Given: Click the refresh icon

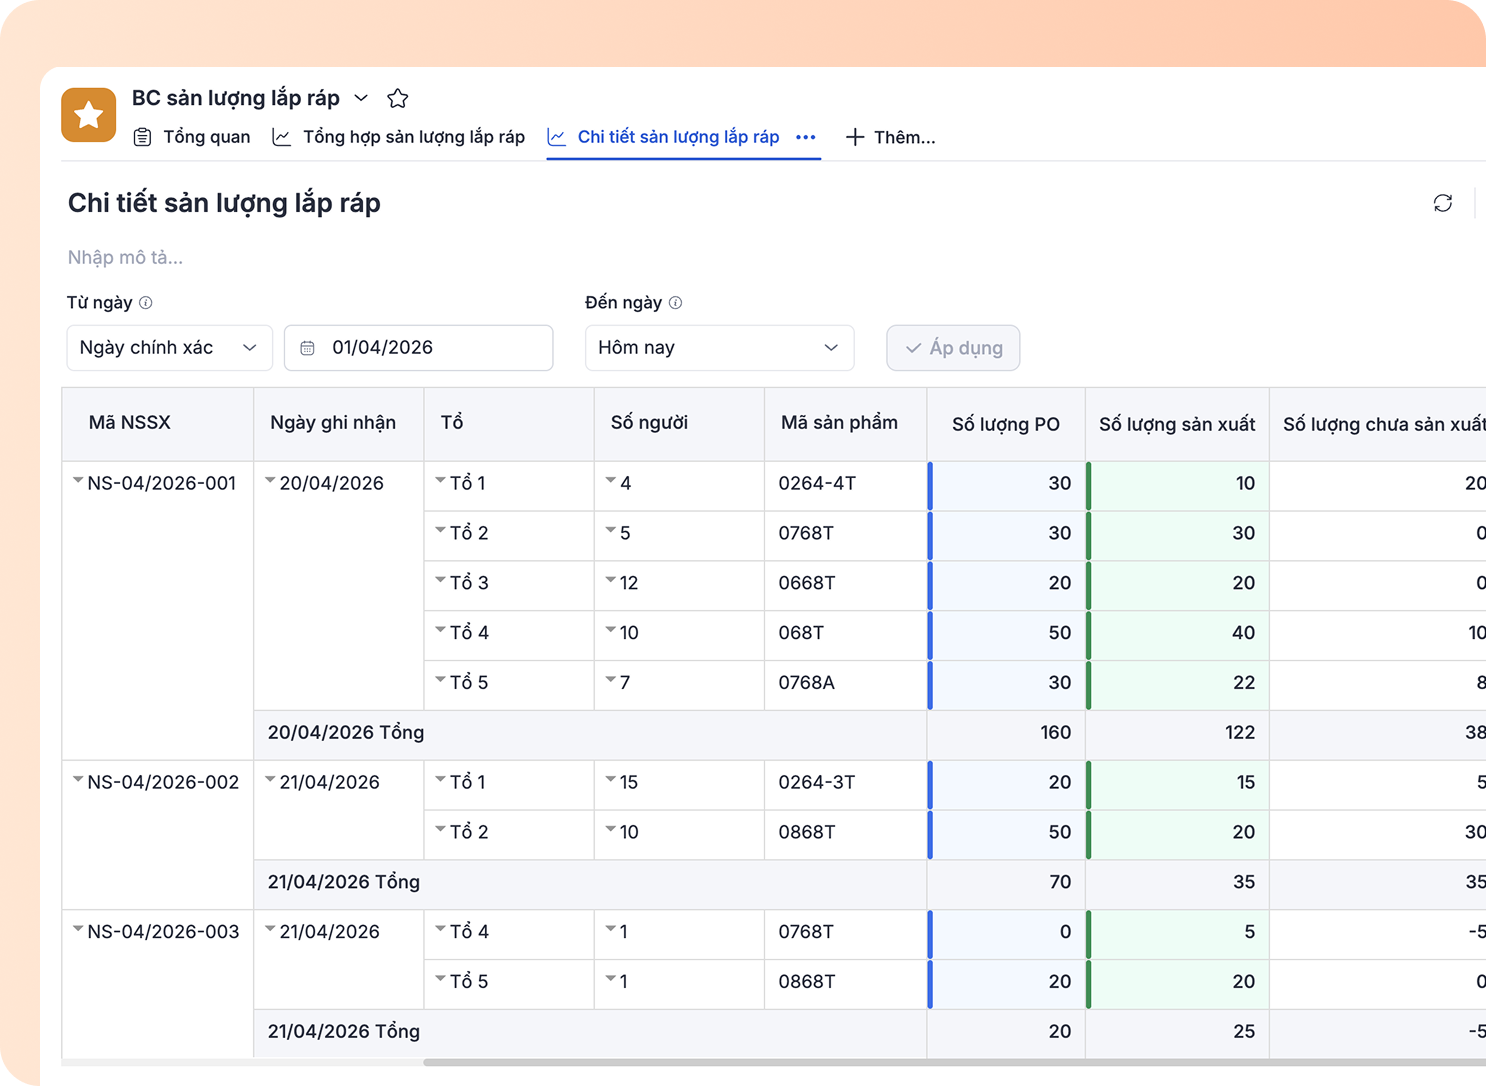Looking at the screenshot, I should tap(1442, 203).
